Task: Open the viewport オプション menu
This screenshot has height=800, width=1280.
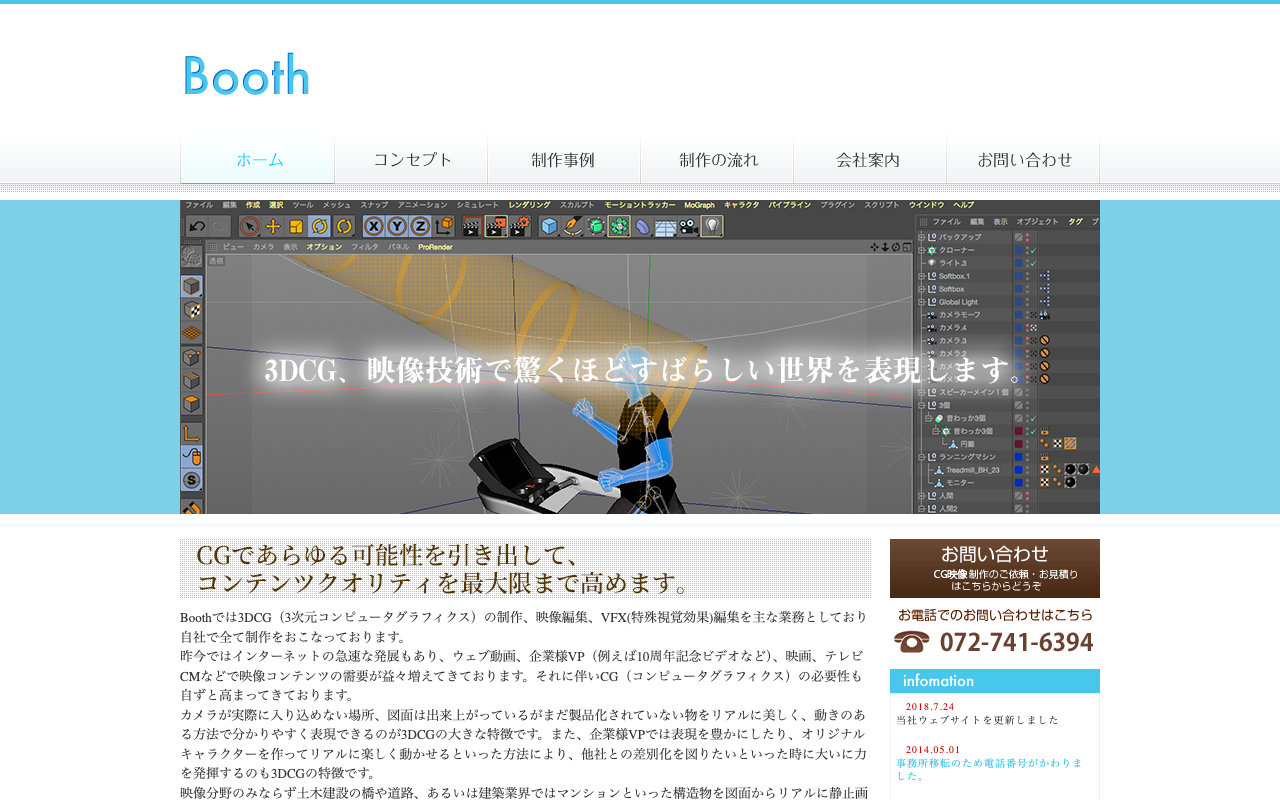Action: point(324,247)
